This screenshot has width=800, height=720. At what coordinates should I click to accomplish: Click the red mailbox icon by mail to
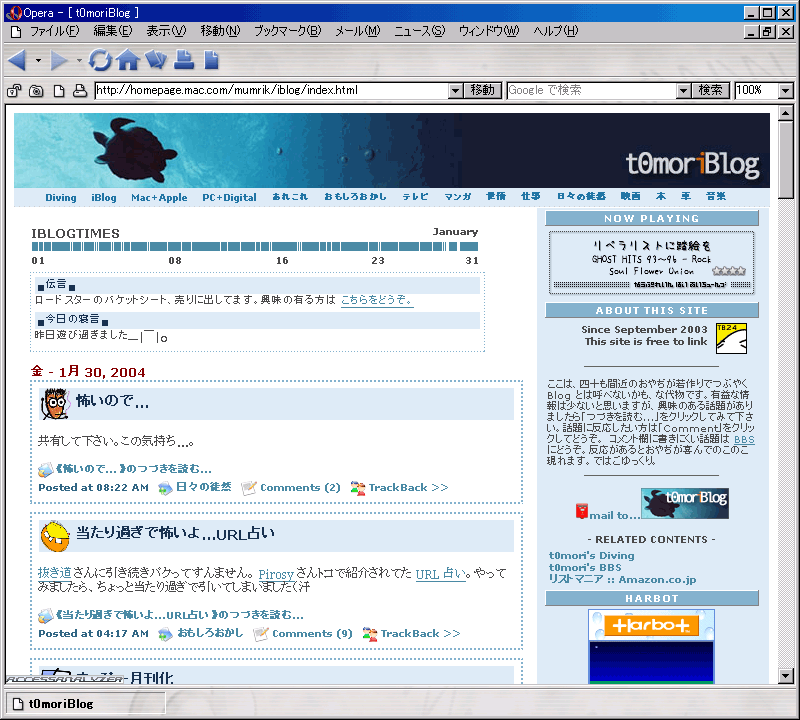(582, 511)
